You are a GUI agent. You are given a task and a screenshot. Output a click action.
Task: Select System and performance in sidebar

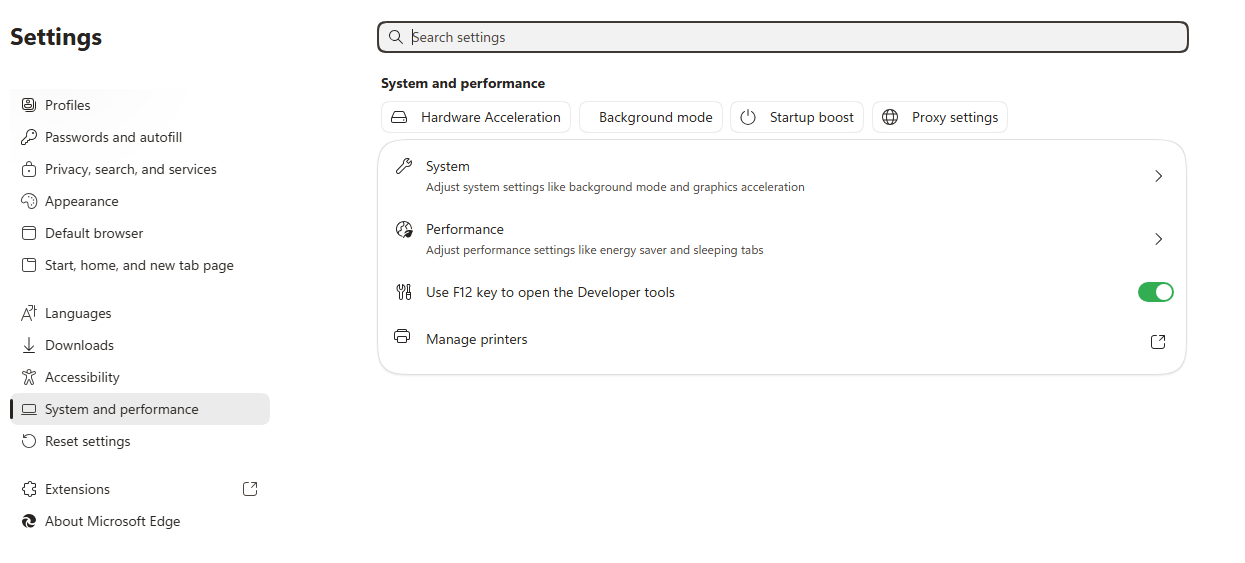tap(140, 409)
